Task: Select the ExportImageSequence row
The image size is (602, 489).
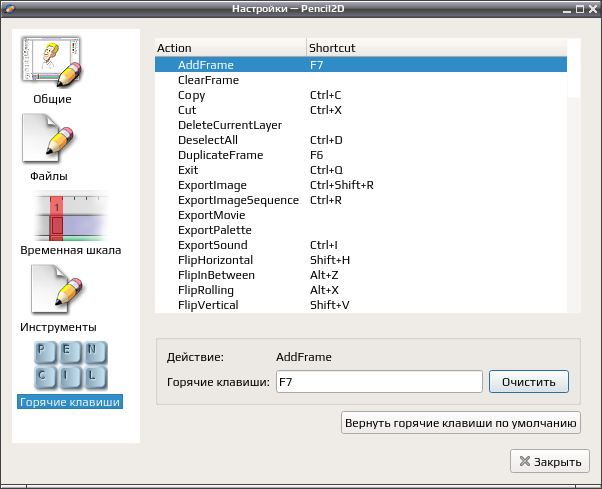Action: pos(361,200)
